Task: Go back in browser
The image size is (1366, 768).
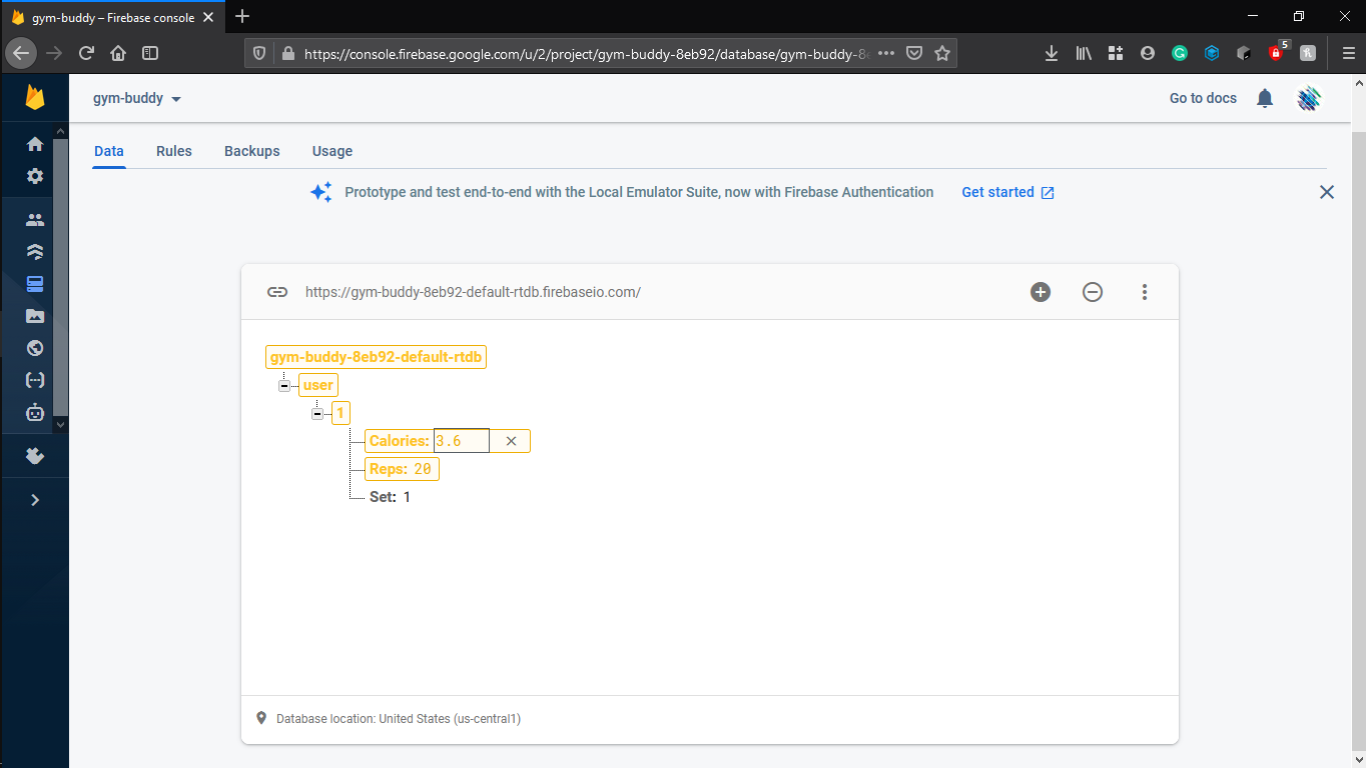Action: pyautogui.click(x=21, y=53)
